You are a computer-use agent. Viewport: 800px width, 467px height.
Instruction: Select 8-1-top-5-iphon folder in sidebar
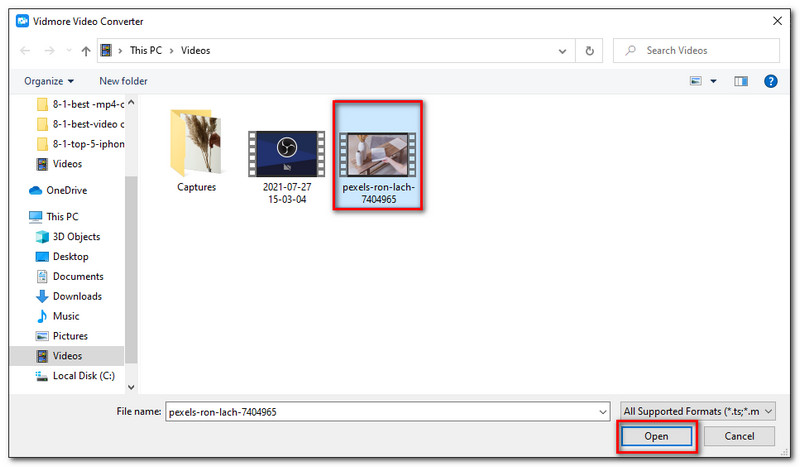pyautogui.click(x=81, y=144)
